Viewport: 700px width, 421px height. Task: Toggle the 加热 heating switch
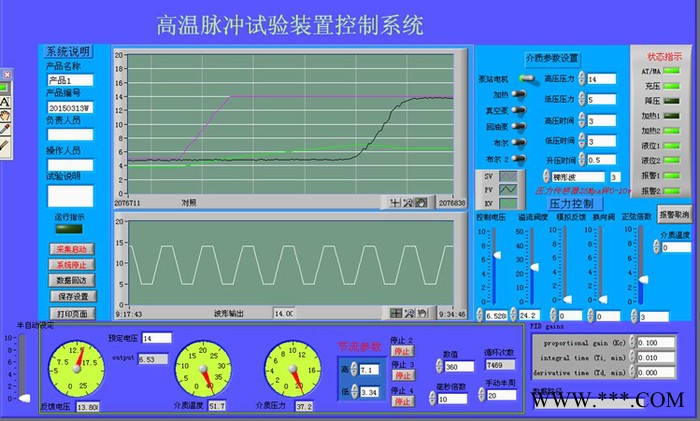pos(519,94)
